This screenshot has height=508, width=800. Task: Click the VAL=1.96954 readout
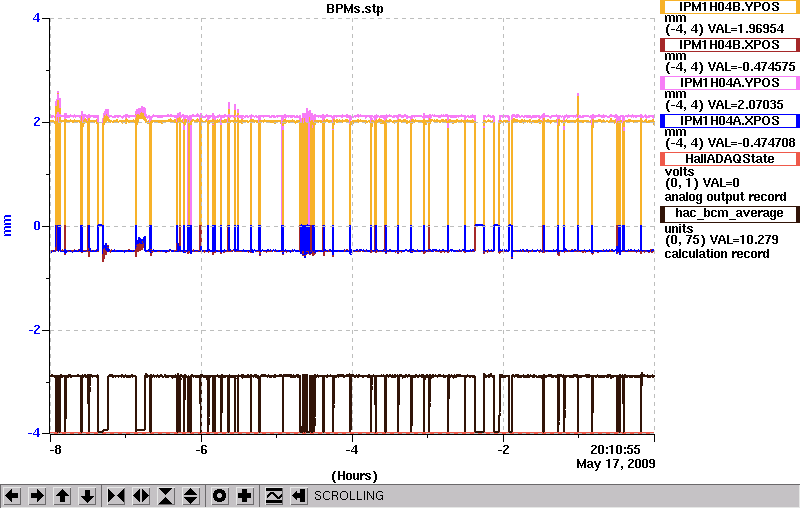coord(745,29)
